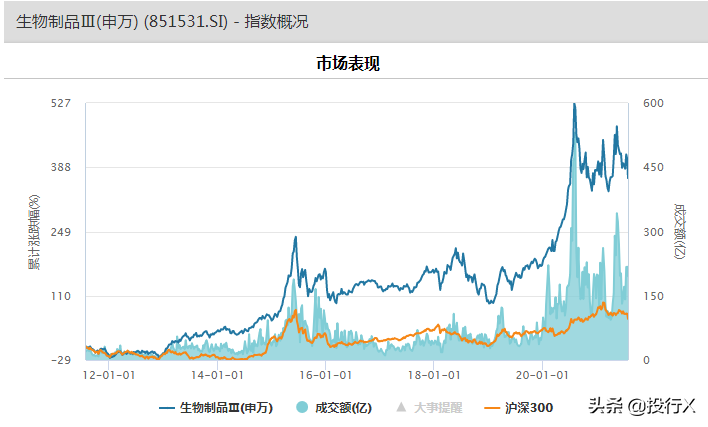
Task: Hide the 沪深300 series via legend label
Action: pos(528,407)
